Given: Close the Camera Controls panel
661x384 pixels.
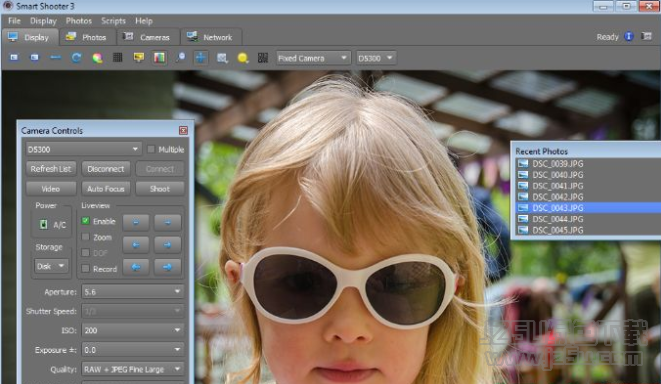Looking at the screenshot, I should [183, 131].
